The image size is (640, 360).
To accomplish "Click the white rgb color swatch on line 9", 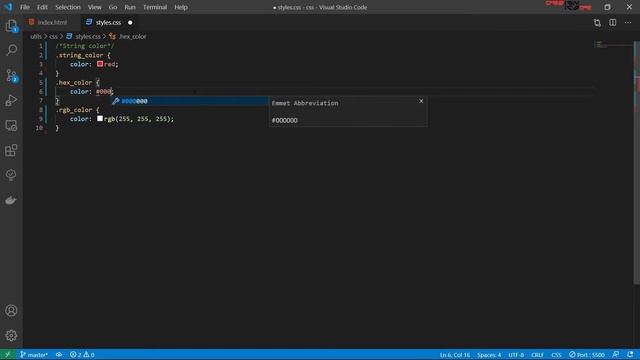I will click(100, 119).
